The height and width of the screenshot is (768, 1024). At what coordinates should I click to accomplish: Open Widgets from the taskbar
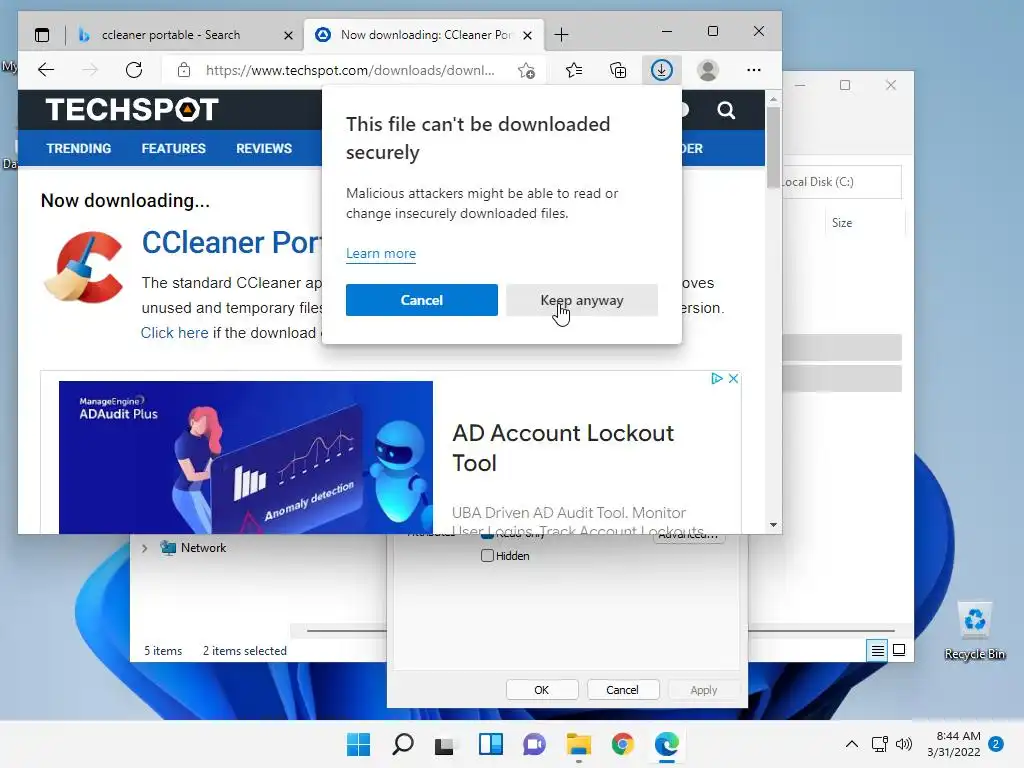490,744
